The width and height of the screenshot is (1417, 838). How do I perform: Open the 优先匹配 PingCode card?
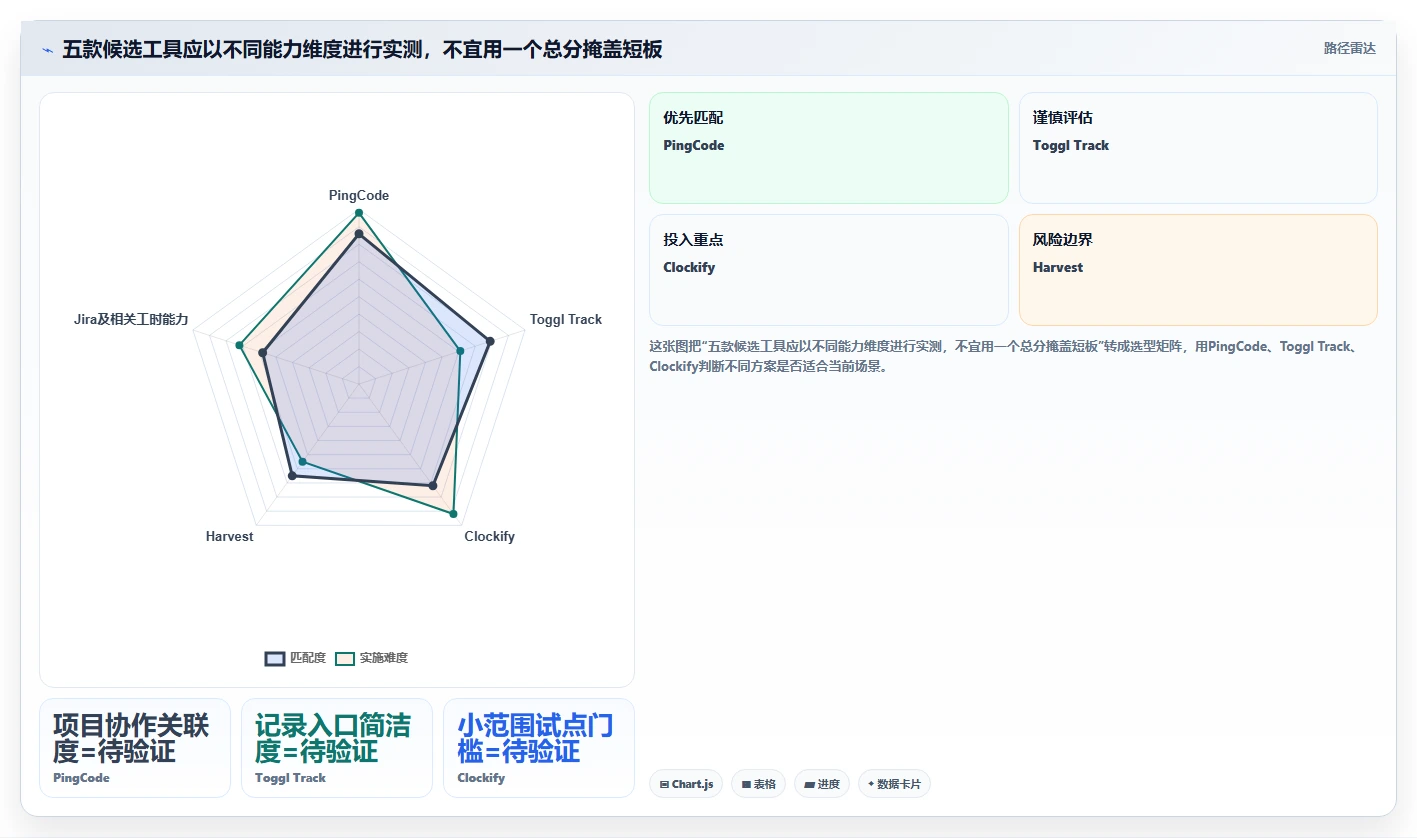tap(829, 148)
